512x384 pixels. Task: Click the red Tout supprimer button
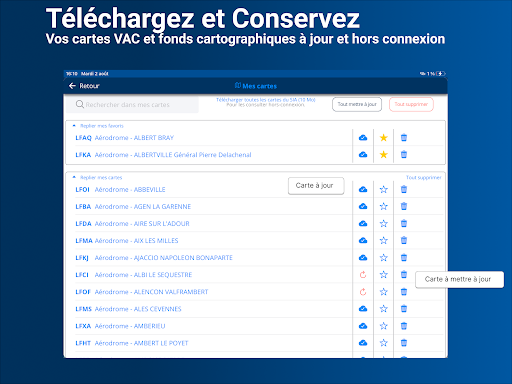[x=411, y=104]
